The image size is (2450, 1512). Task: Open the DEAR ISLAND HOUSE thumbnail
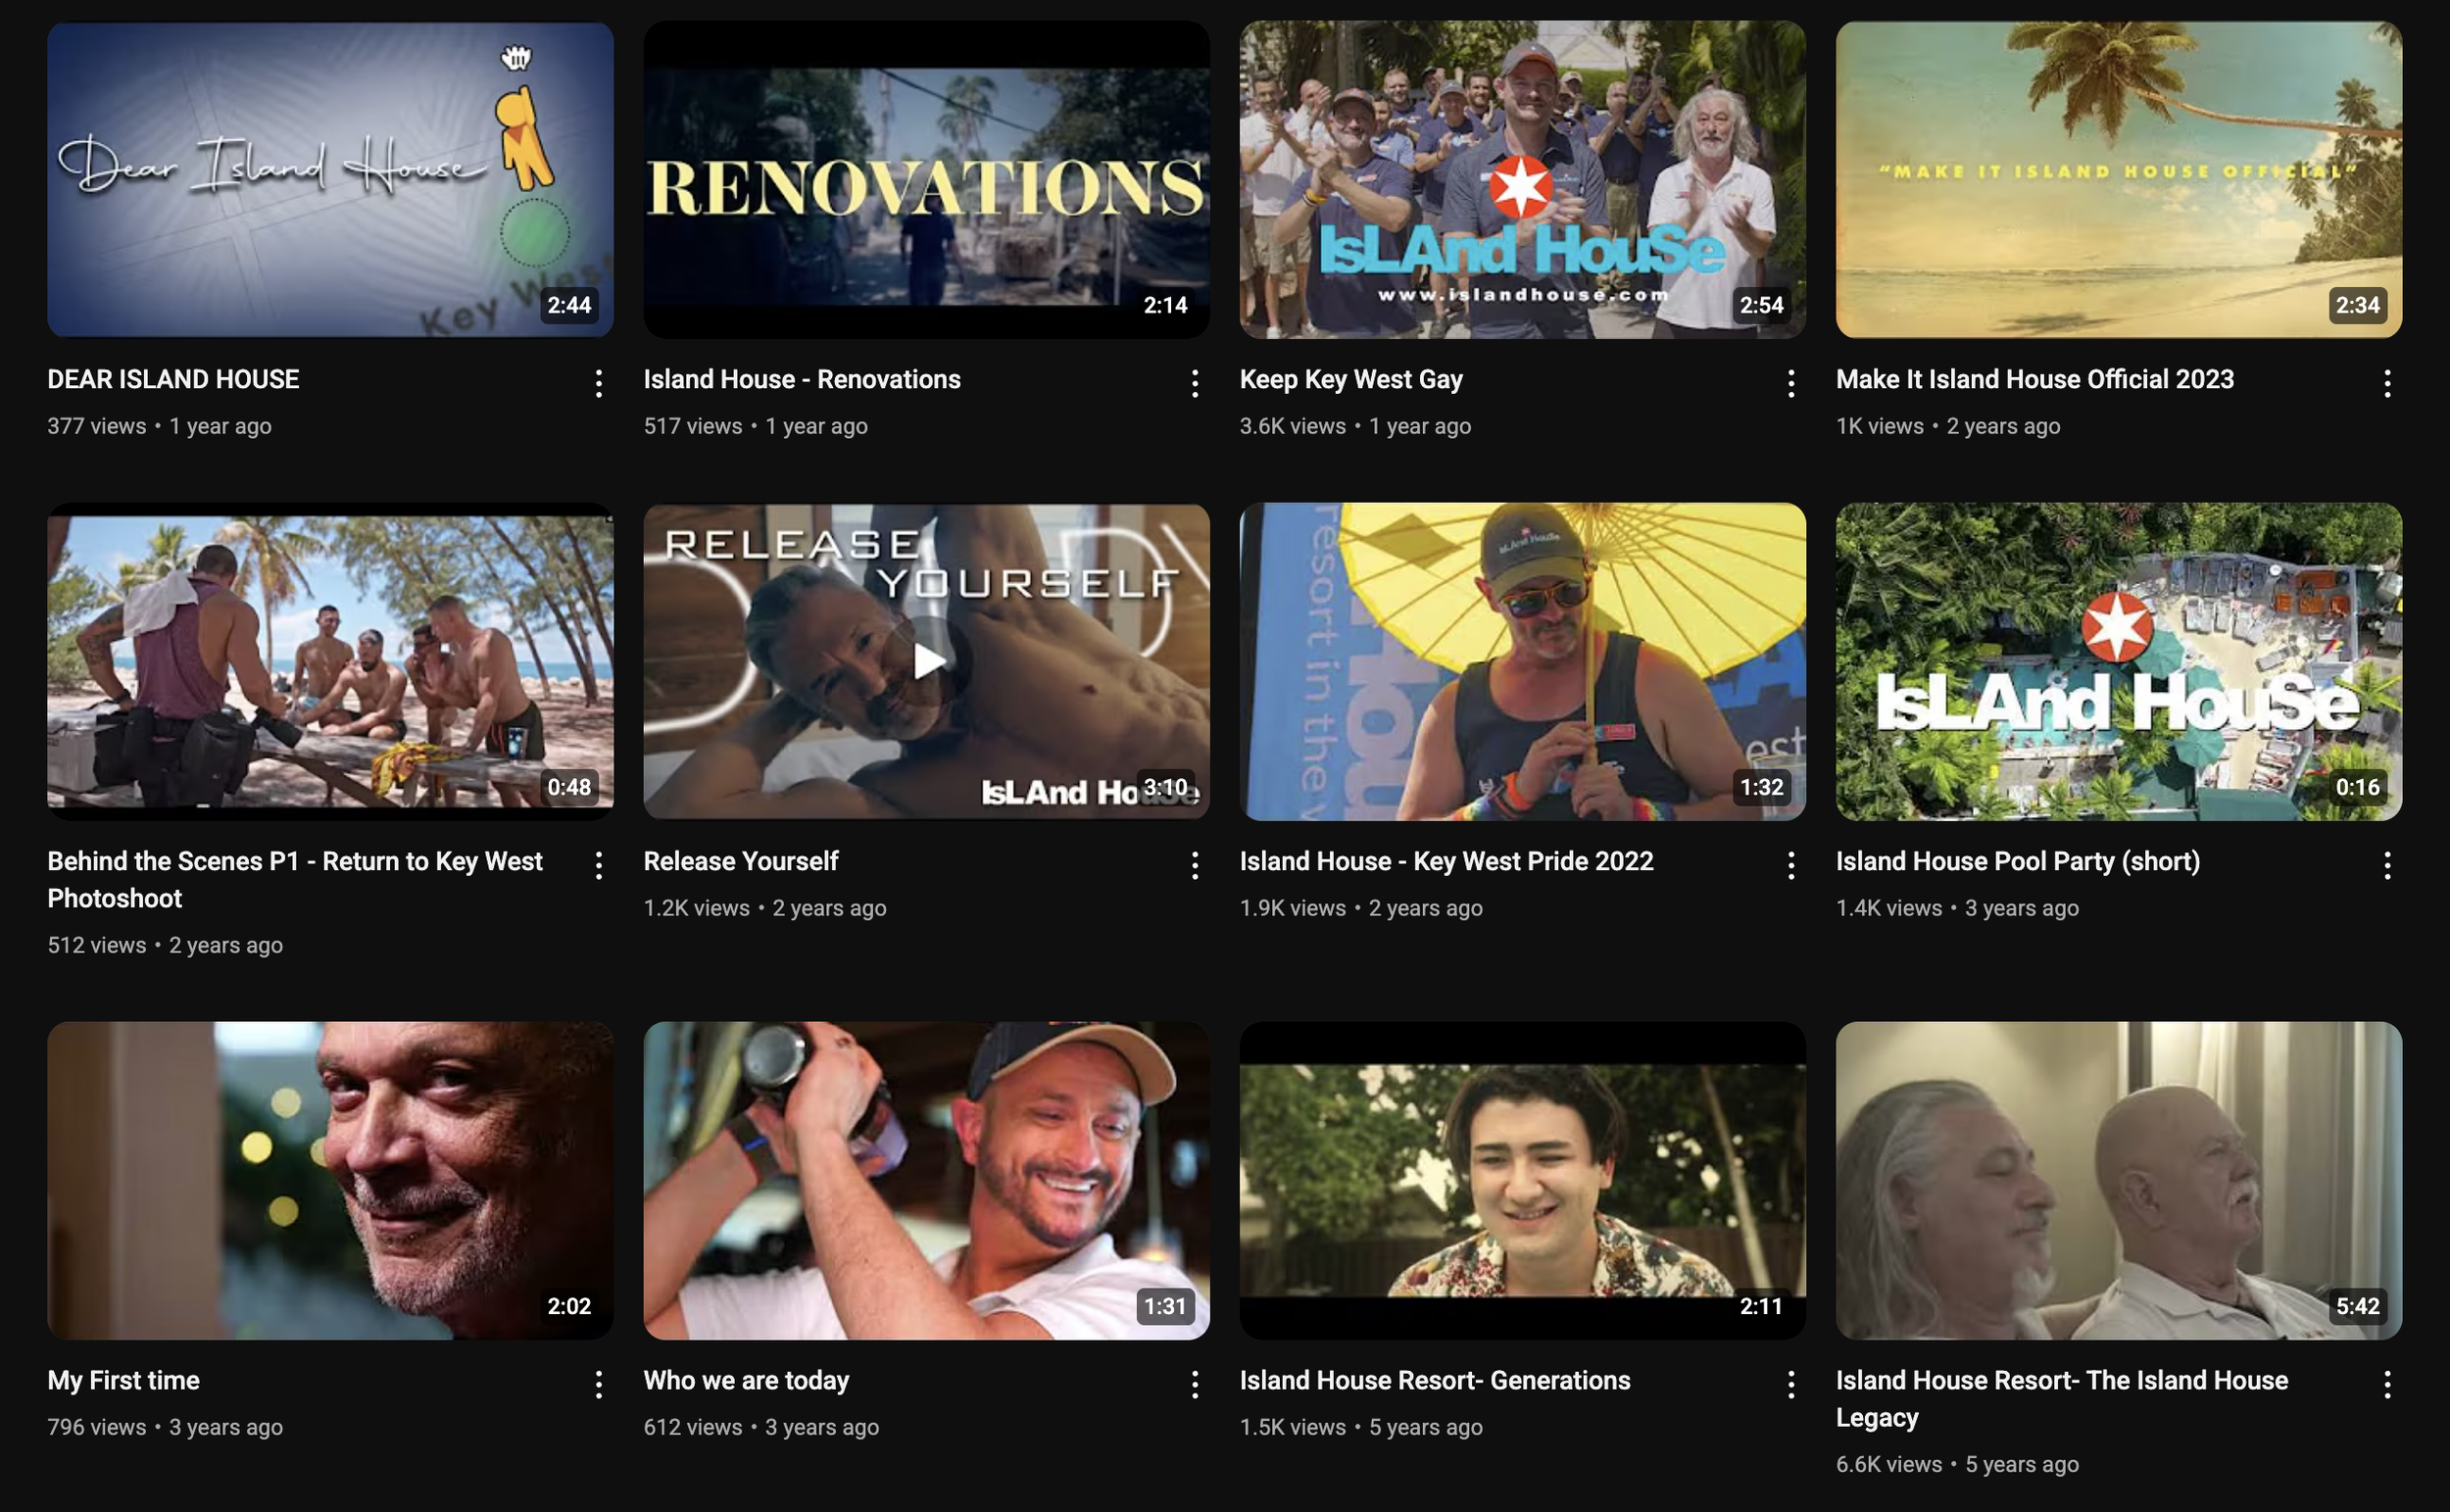click(330, 180)
